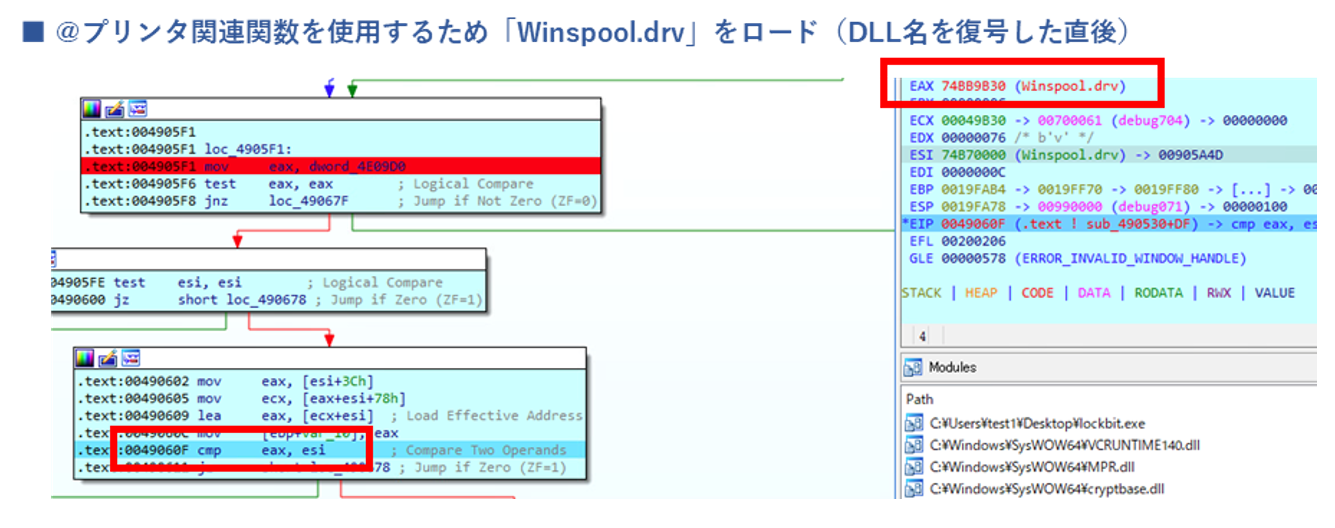This screenshot has height=528, width=1335.
Task: Click the icon beside VCRUNTIME140.dll module
Action: click(914, 445)
